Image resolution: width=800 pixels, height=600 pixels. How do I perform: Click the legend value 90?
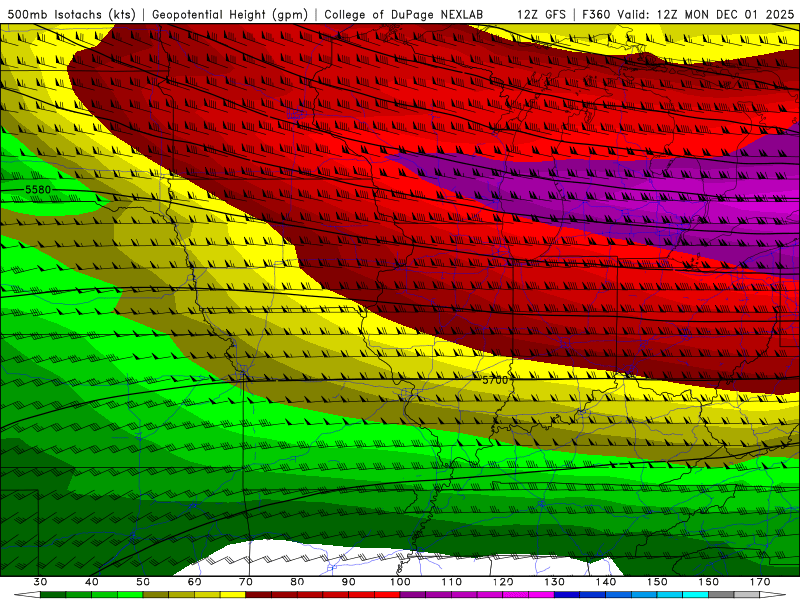[348, 582]
